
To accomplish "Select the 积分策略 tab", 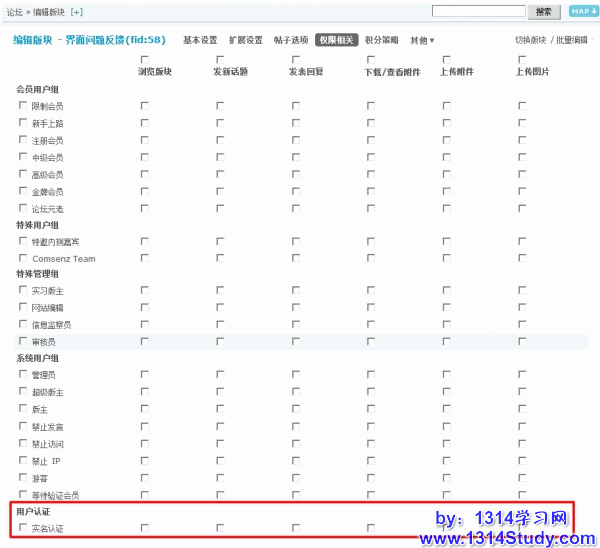I will (382, 41).
